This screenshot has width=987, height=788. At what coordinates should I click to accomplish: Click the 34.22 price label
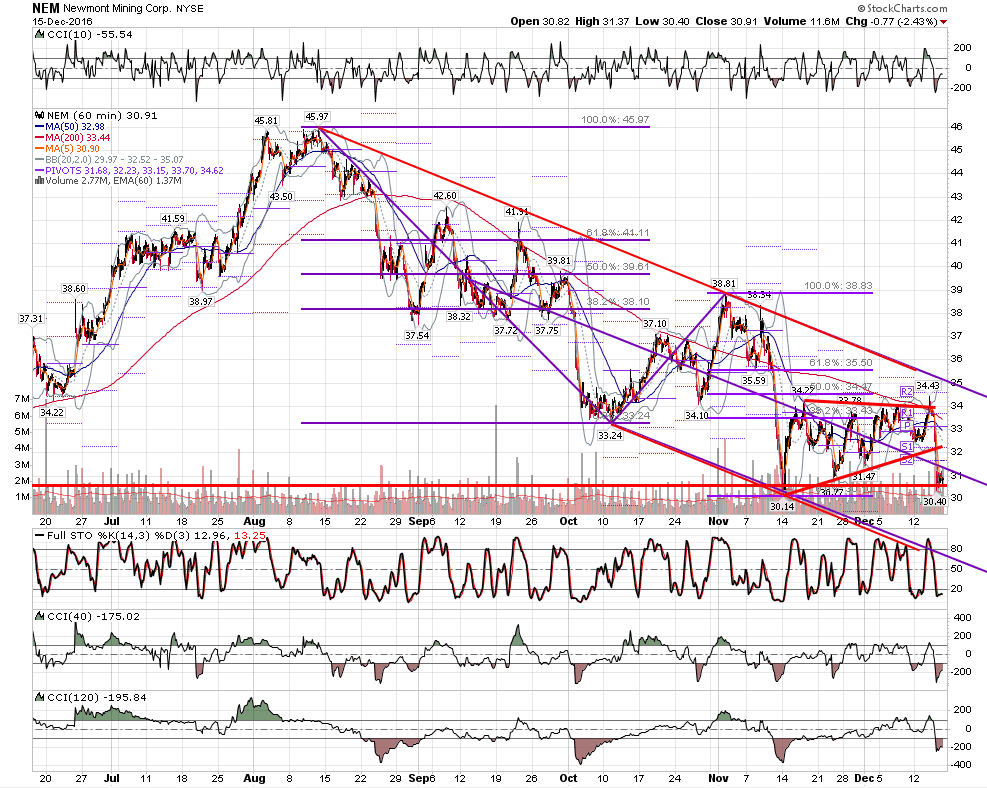tap(52, 412)
